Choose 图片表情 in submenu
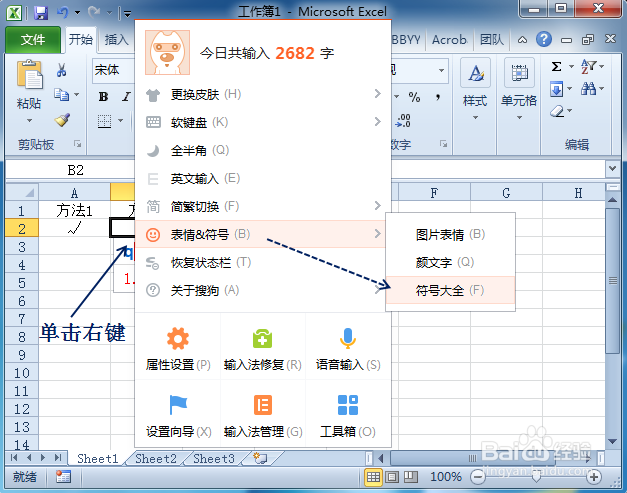Screen dimensions: 627x493 [450, 234]
